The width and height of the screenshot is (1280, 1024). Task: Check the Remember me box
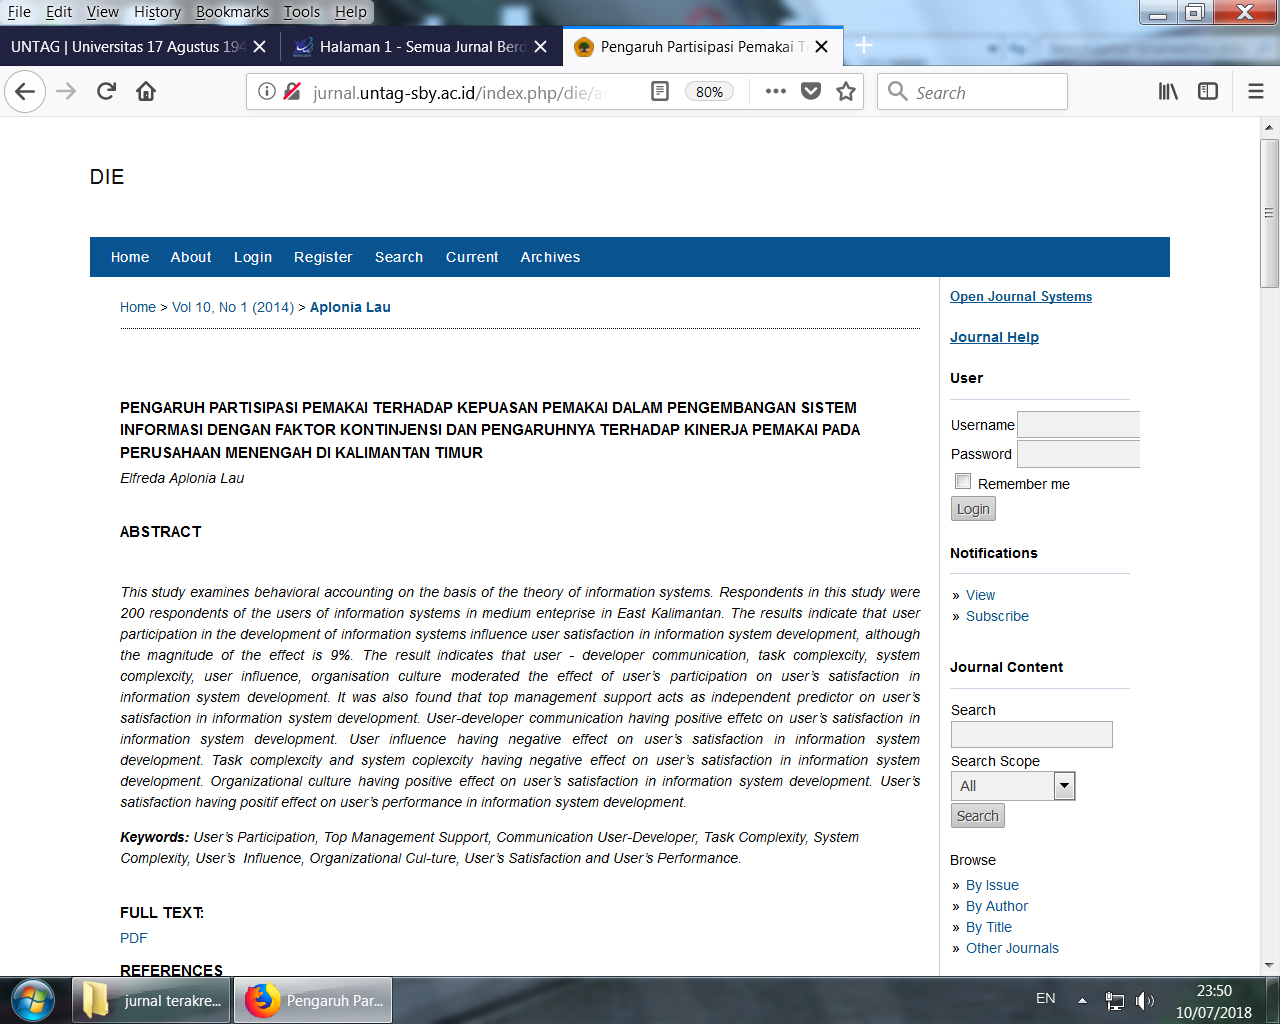pos(963,482)
